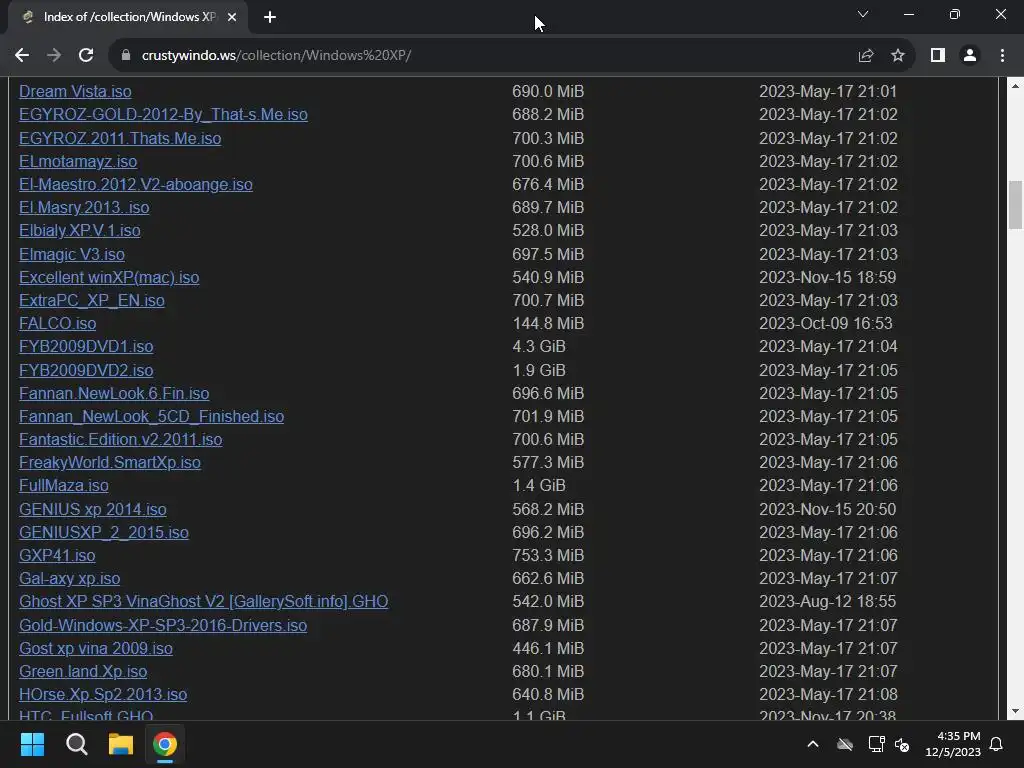Open the Chrome profile menu
This screenshot has height=768, width=1024.
coord(970,56)
